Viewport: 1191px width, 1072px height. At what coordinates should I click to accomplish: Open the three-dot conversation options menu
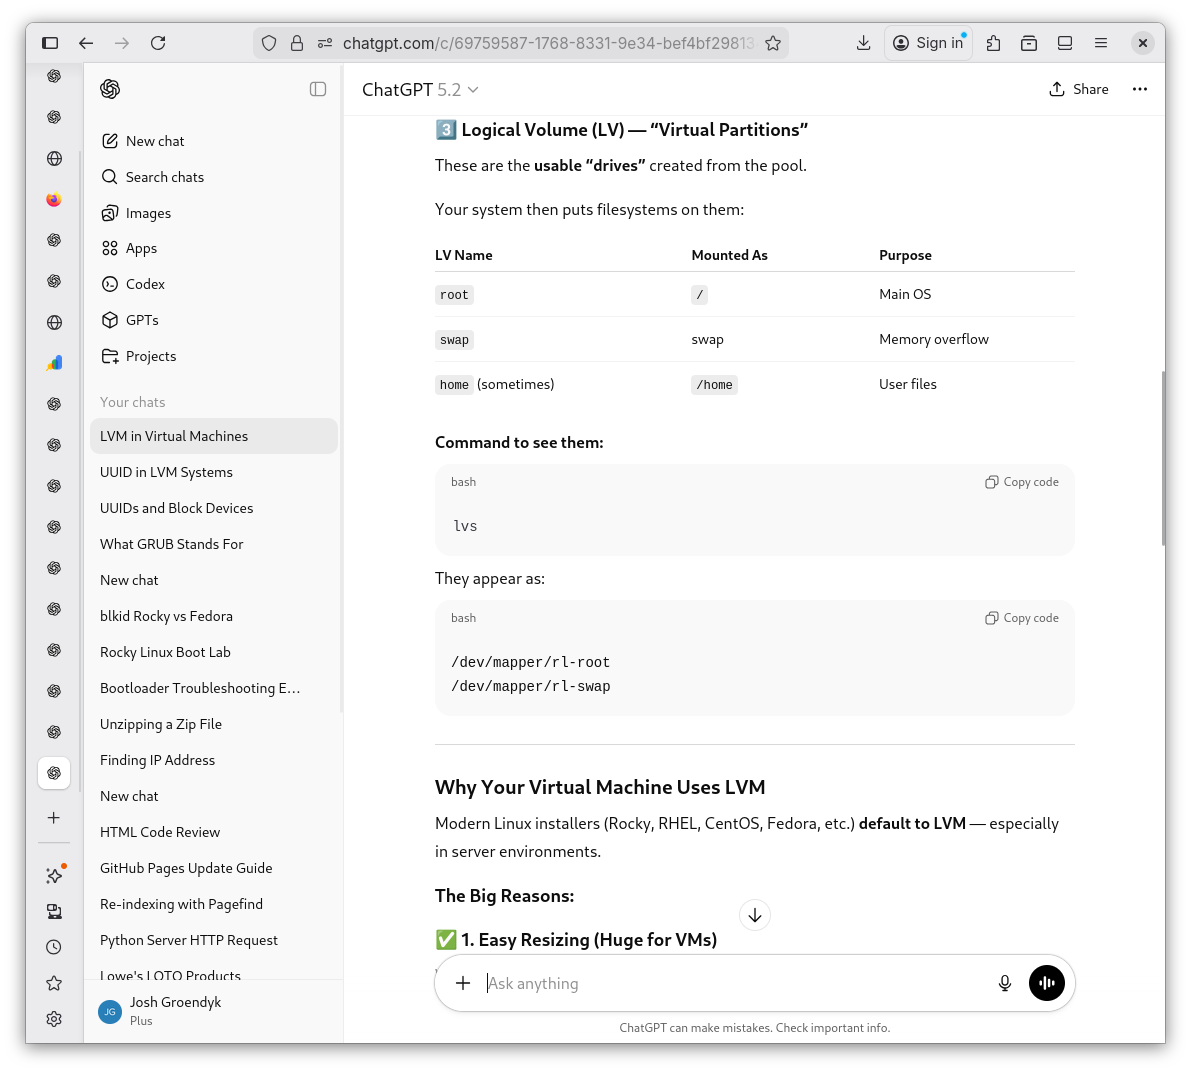coord(1139,89)
